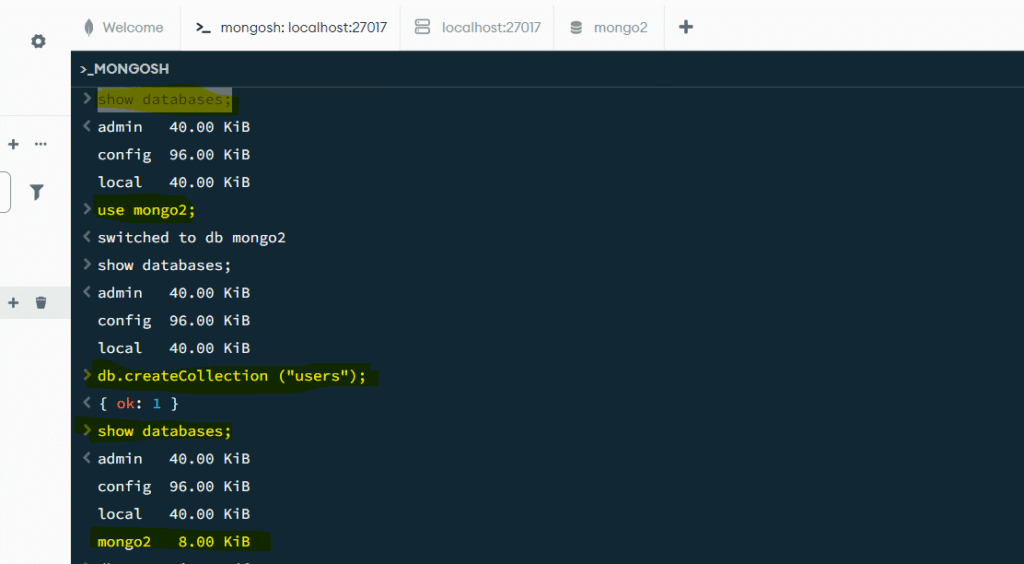Expand the first show databases output chevron
1024x564 pixels.
pos(87,126)
